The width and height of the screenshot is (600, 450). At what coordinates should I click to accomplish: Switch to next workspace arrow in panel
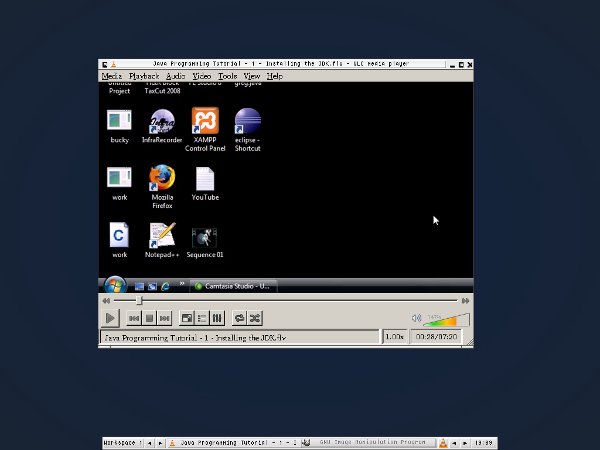[x=160, y=443]
